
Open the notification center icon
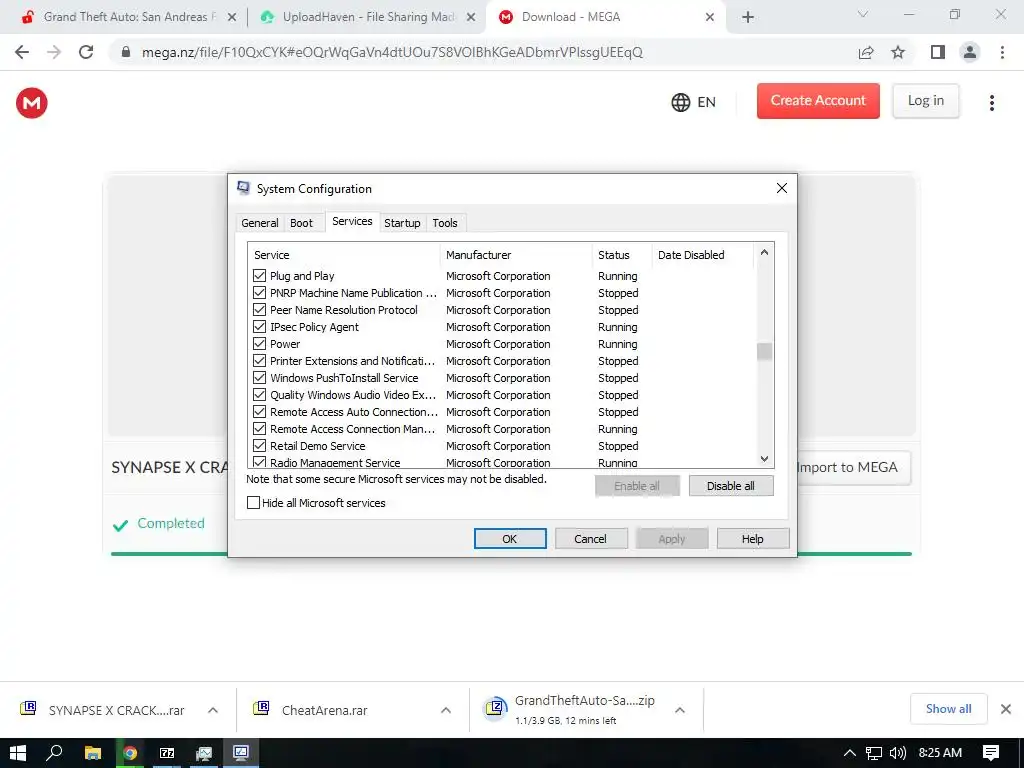[991, 753]
